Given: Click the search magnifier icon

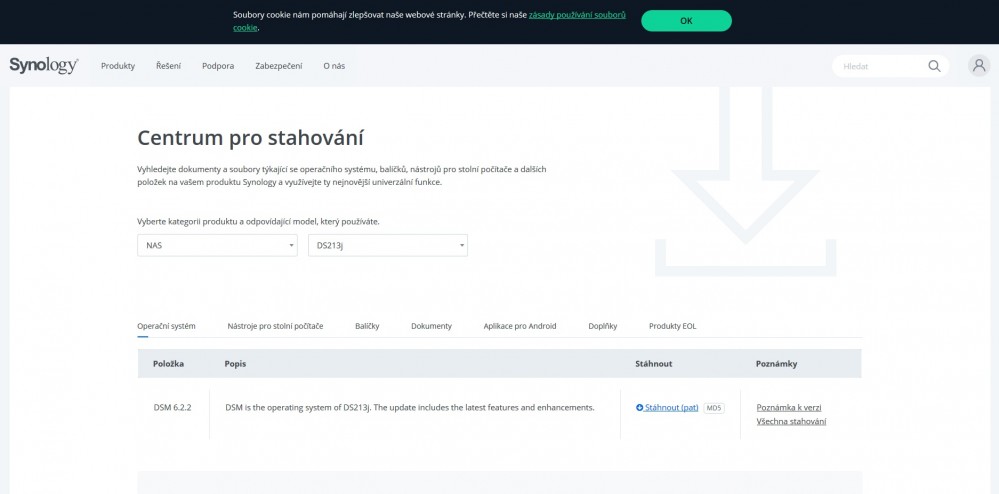Looking at the screenshot, I should 934,66.
